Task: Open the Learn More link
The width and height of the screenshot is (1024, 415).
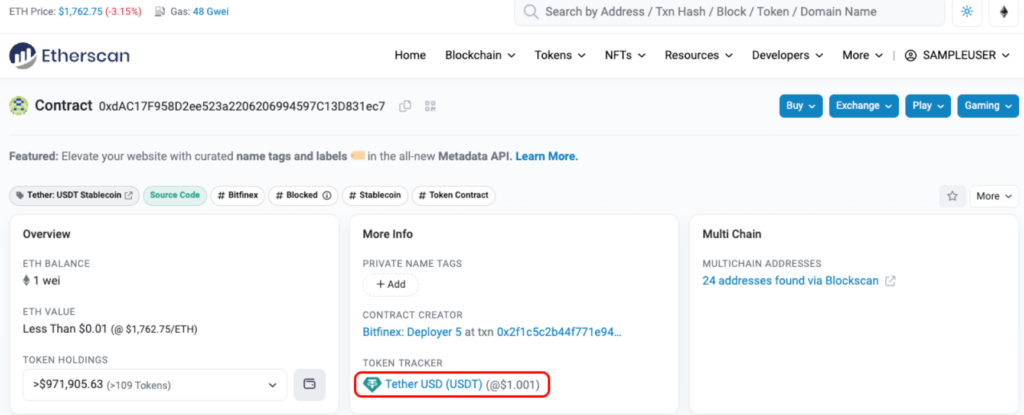Action: (x=546, y=156)
